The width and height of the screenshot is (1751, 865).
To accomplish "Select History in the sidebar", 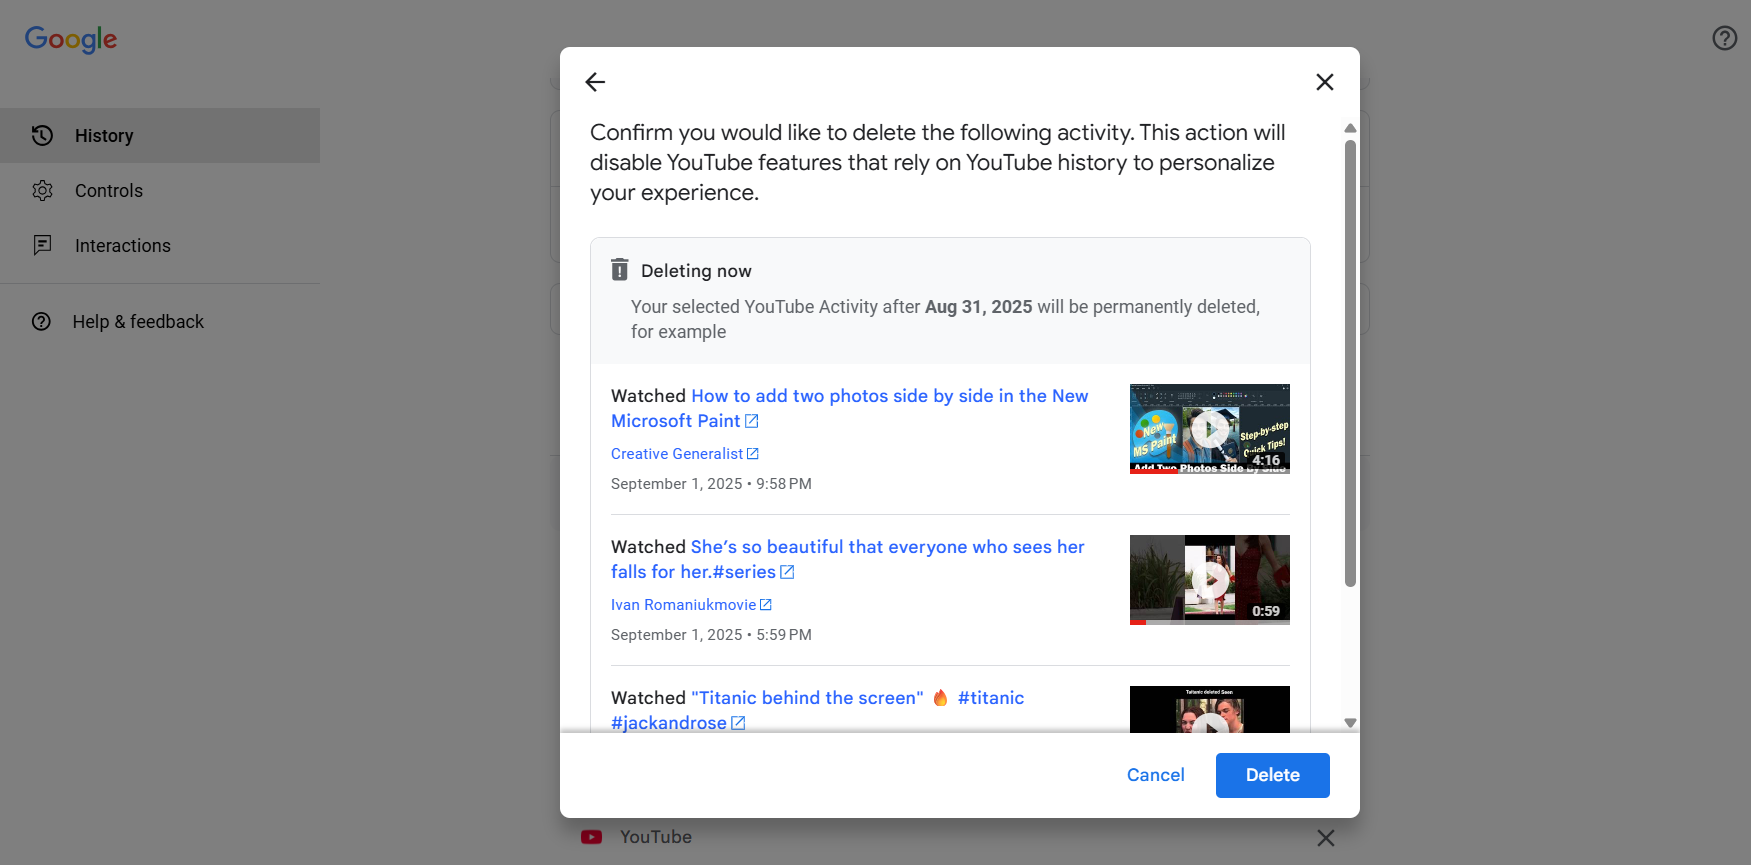I will click(x=160, y=135).
